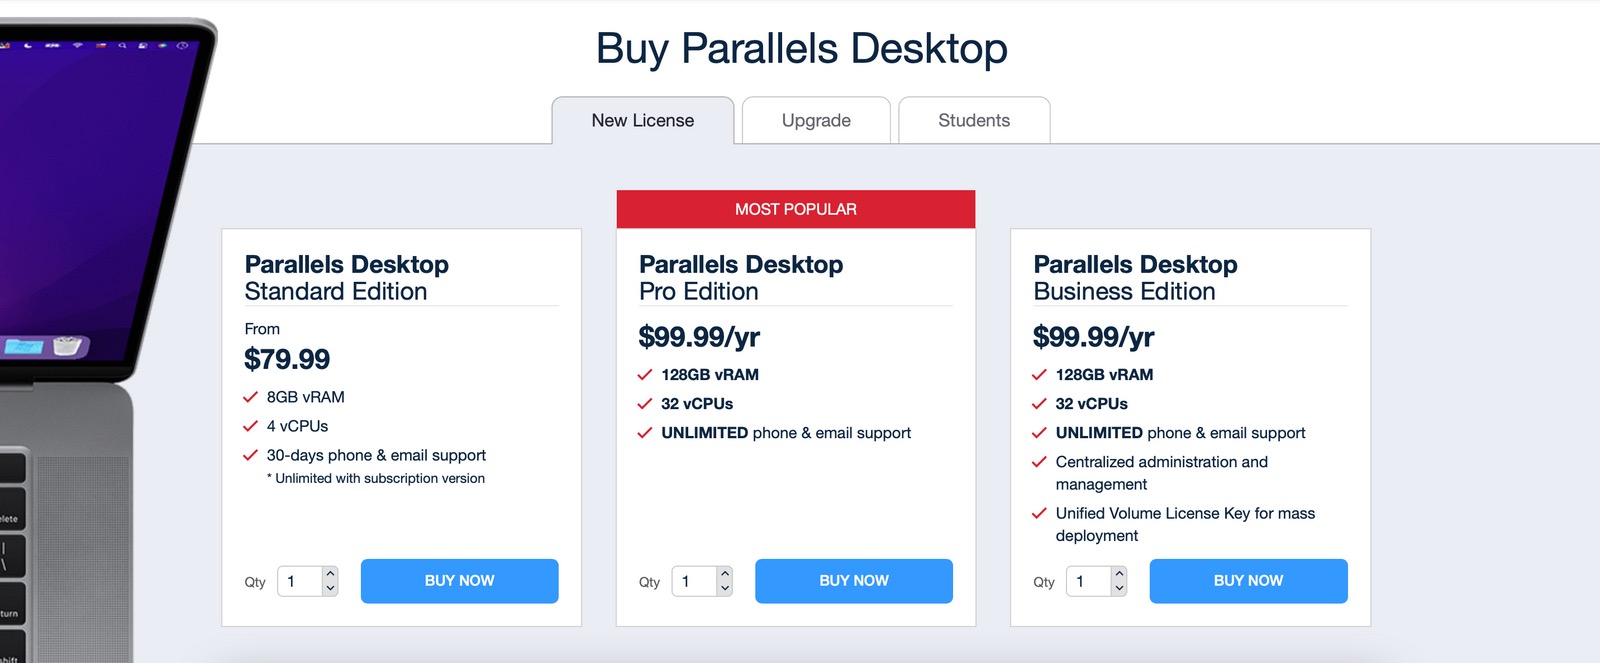Focus the Pro Edition Qty field
1600x663 pixels.
tap(694, 581)
